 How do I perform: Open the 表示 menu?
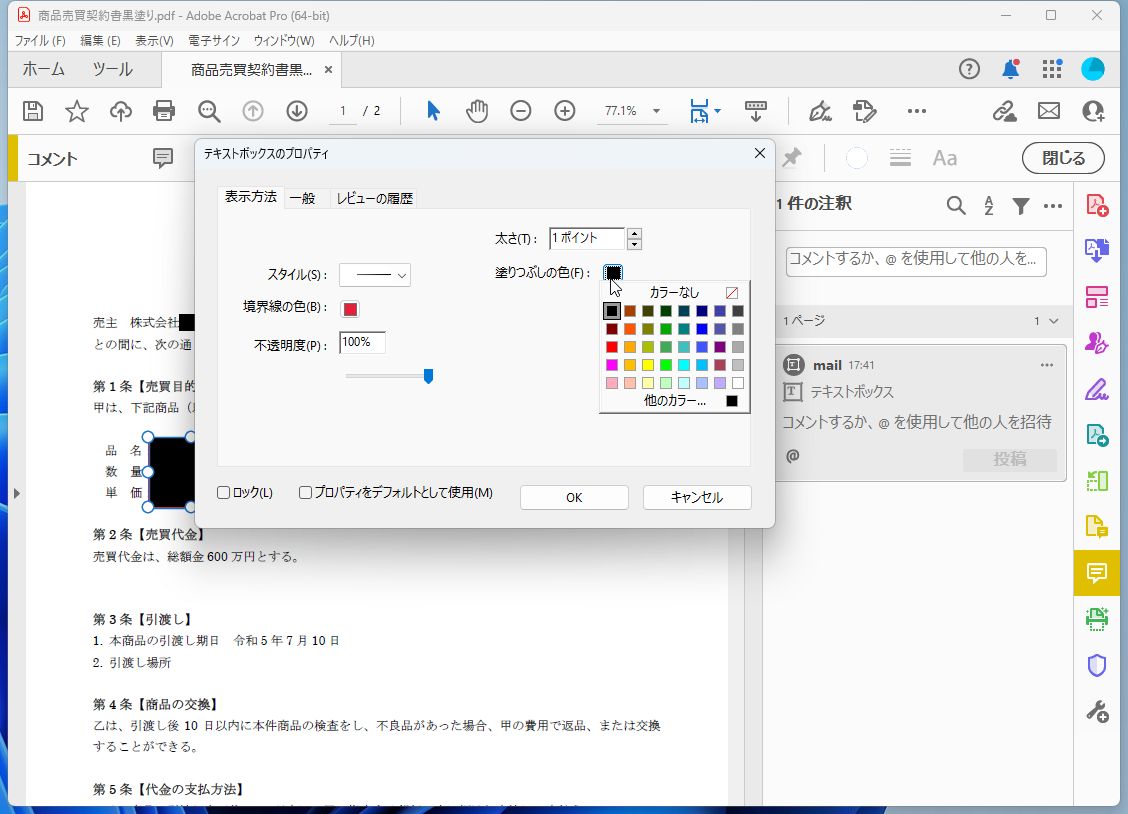(x=155, y=40)
